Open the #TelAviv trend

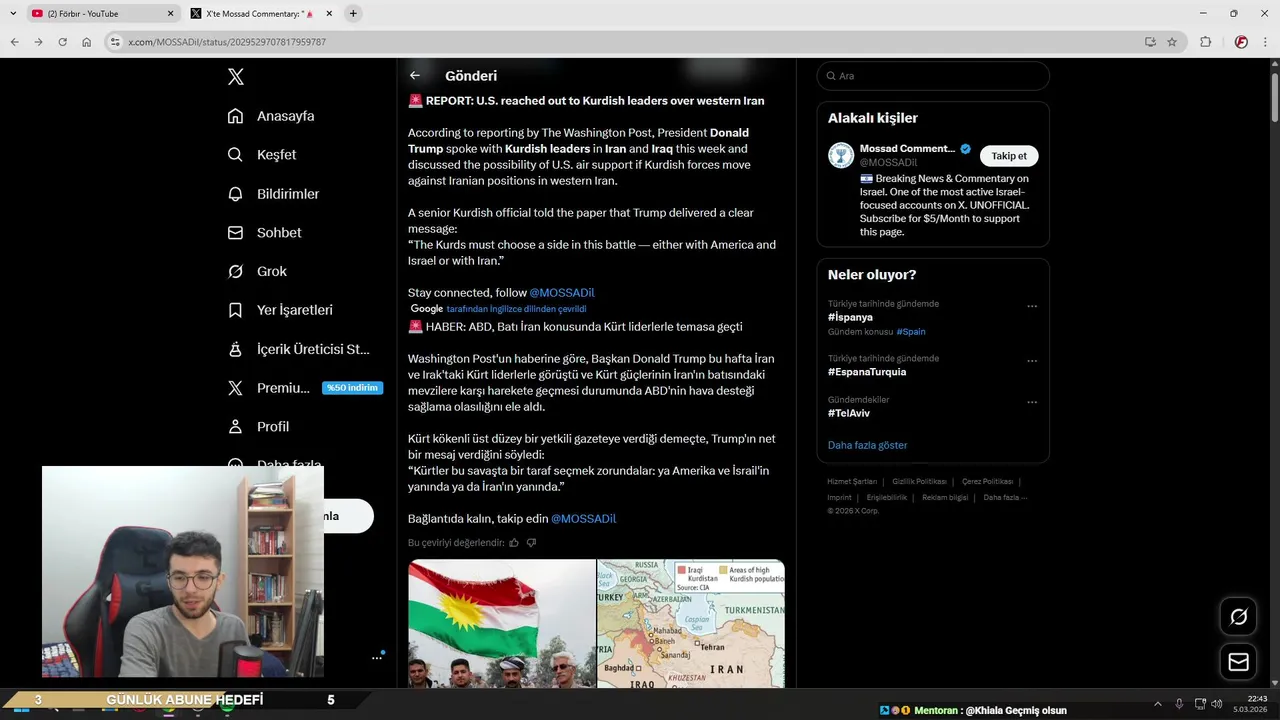tap(848, 413)
